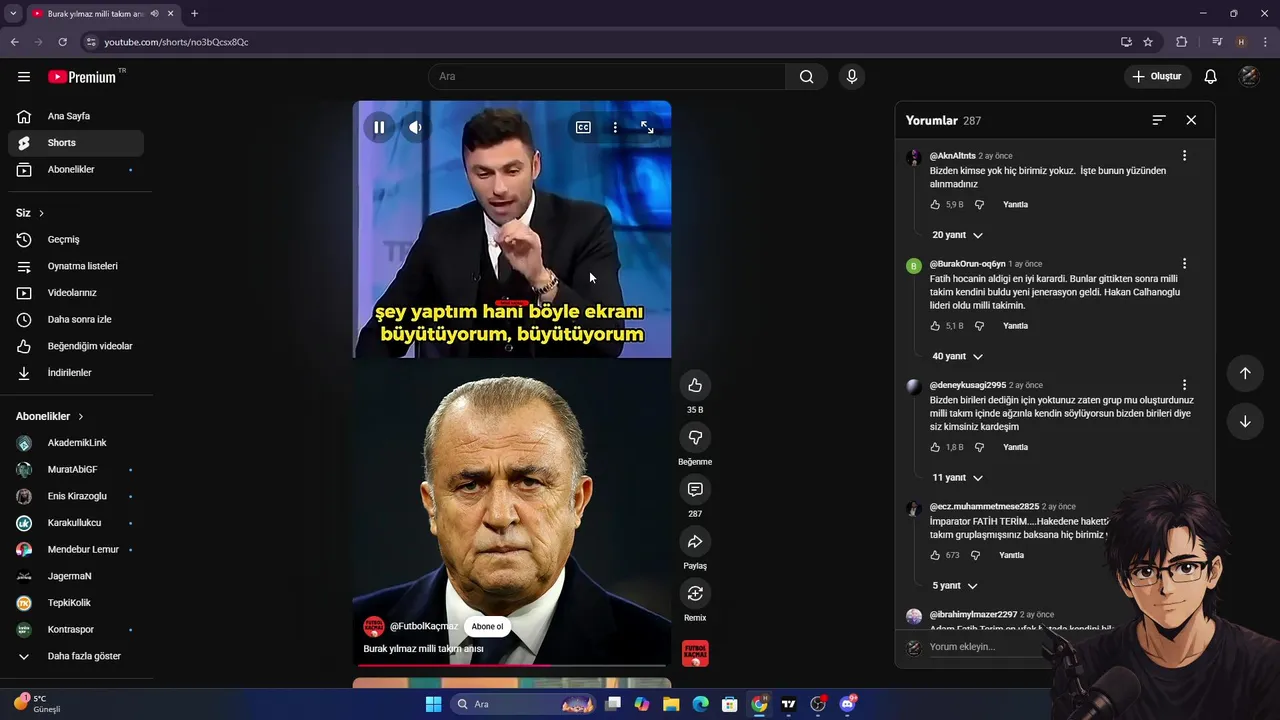Open the MuratAbiGF subscription channel
The image size is (1280, 720).
tap(76, 469)
